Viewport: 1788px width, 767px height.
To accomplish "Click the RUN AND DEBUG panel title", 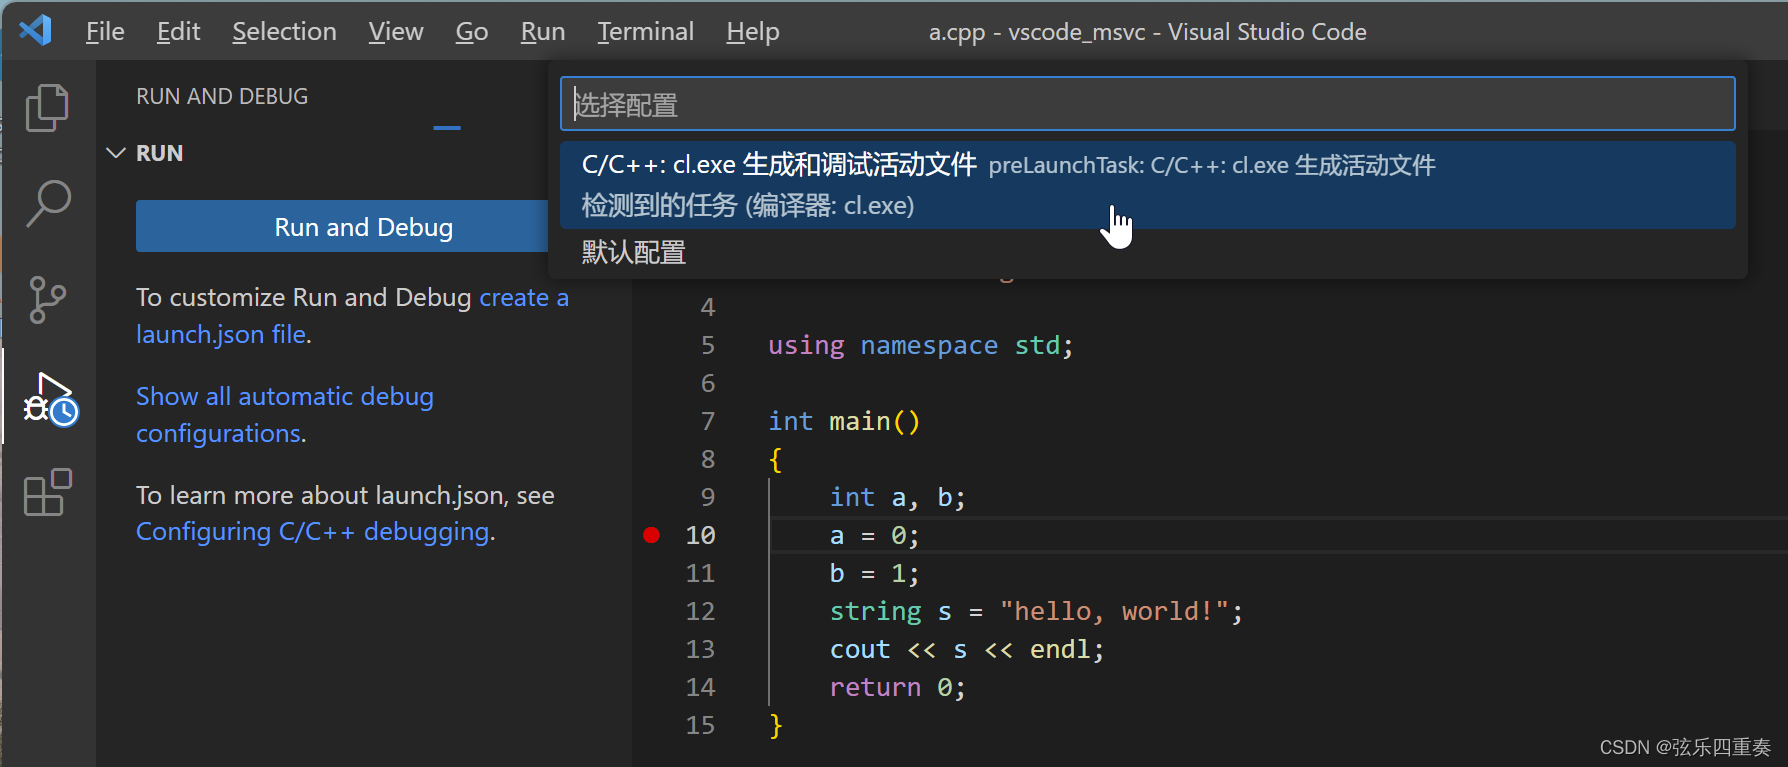I will 222,96.
